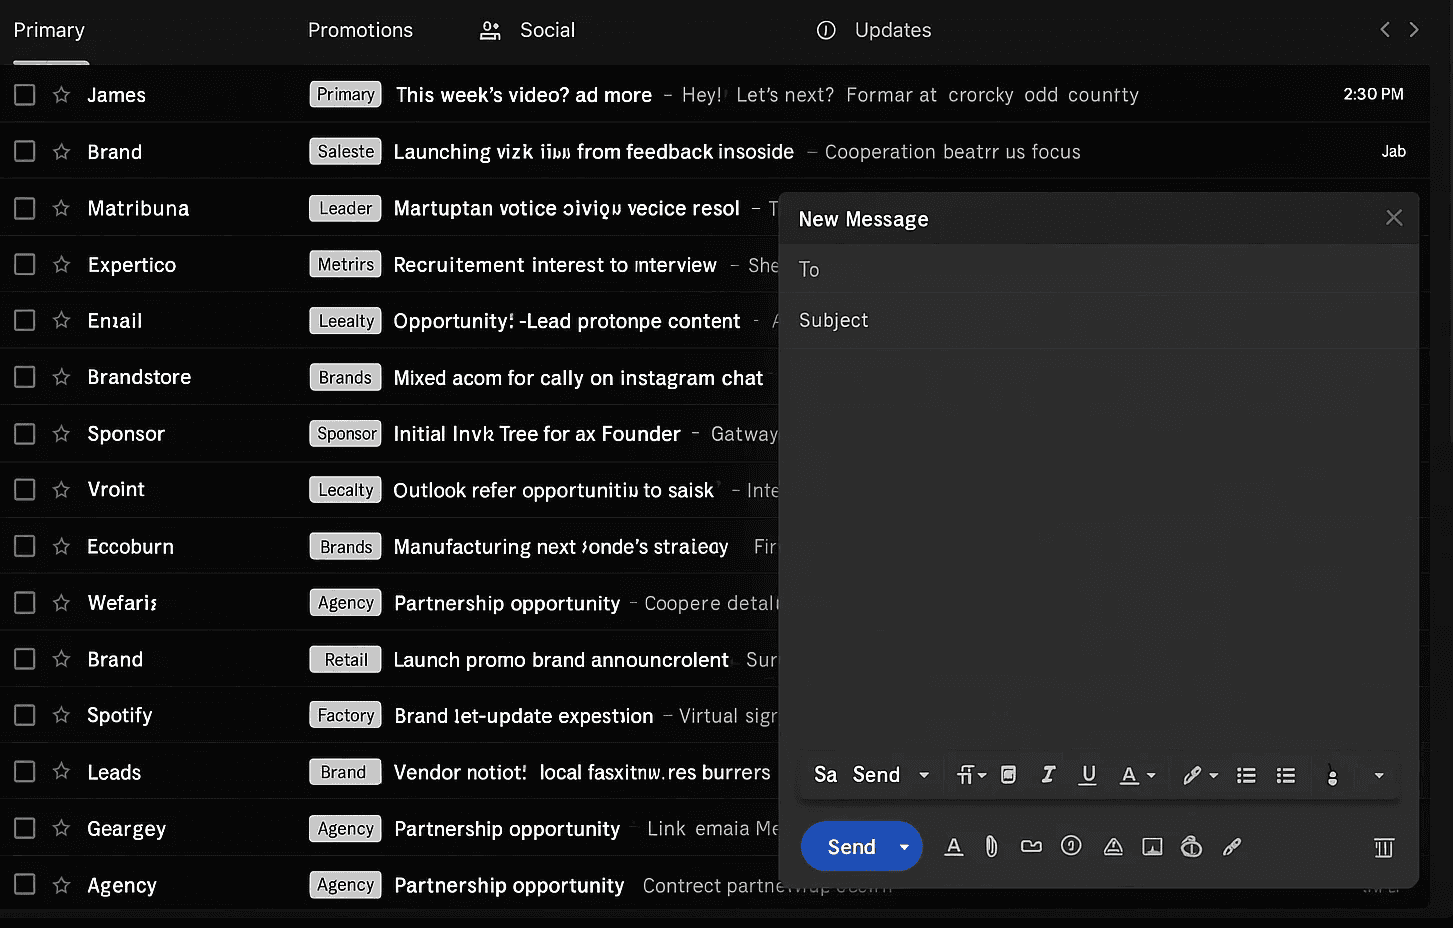This screenshot has height=928, width=1453.
Task: Open the text color A dropdown
Action: pos(1137,775)
